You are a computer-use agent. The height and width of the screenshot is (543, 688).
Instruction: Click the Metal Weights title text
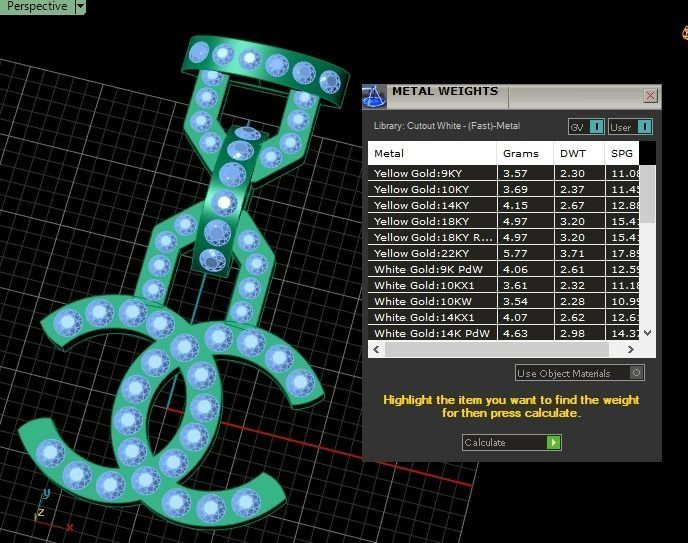coord(445,91)
